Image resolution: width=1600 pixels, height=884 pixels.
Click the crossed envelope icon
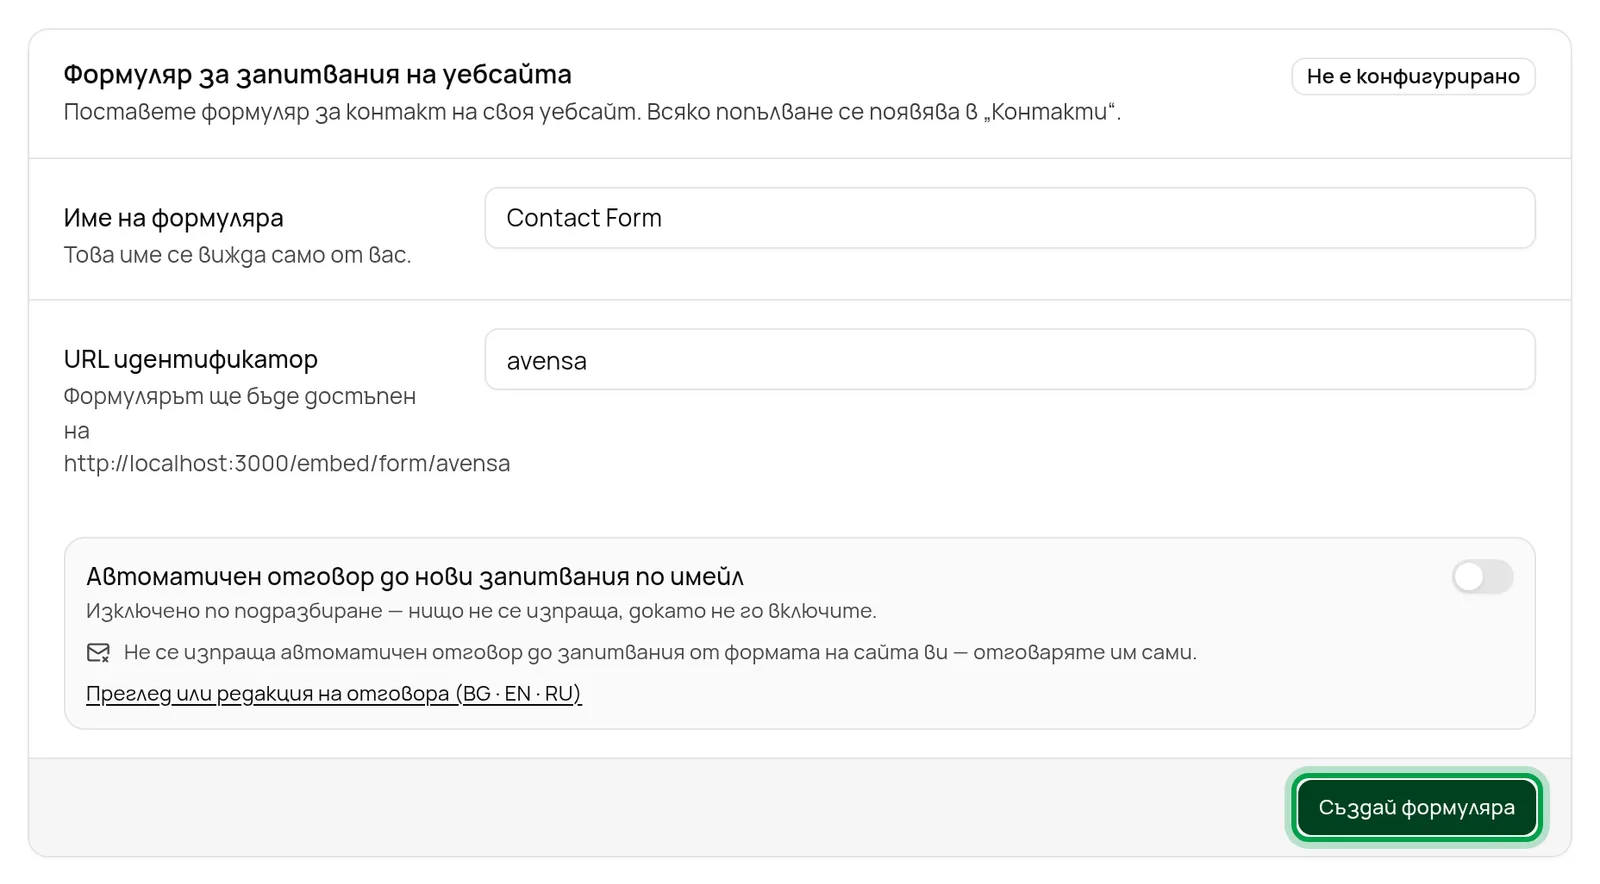point(98,653)
